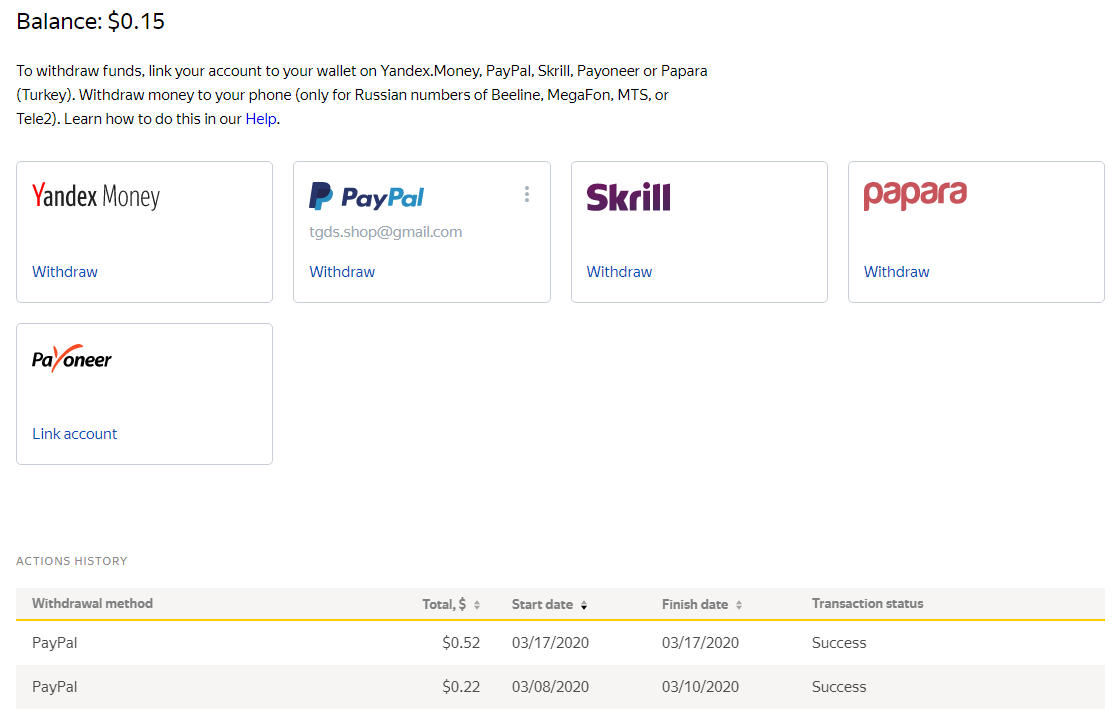Click the Transaction status column header
The image size is (1112, 721).
click(867, 604)
